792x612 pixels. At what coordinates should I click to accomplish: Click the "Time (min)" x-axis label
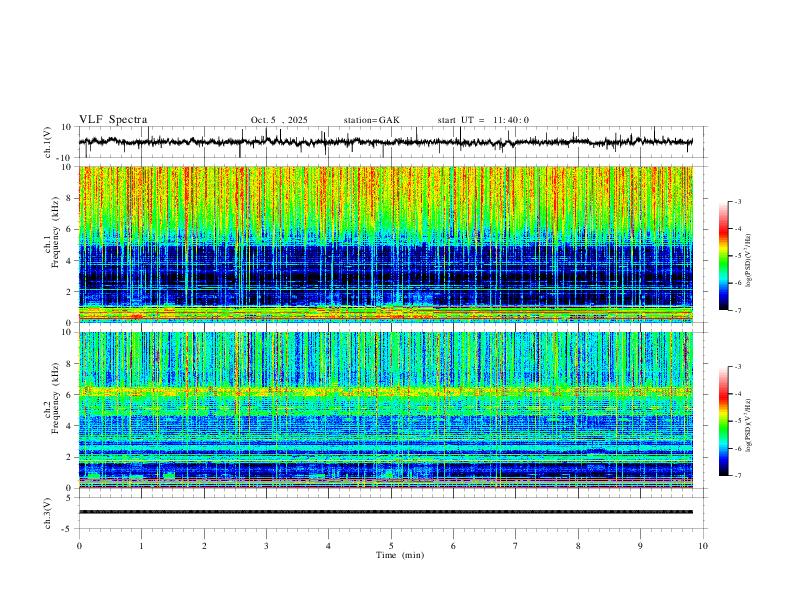(400, 555)
